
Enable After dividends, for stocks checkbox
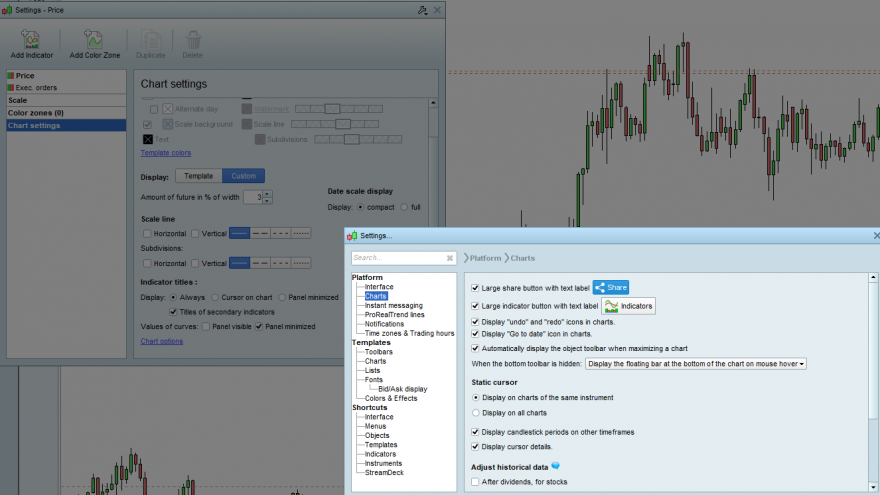[475, 482]
